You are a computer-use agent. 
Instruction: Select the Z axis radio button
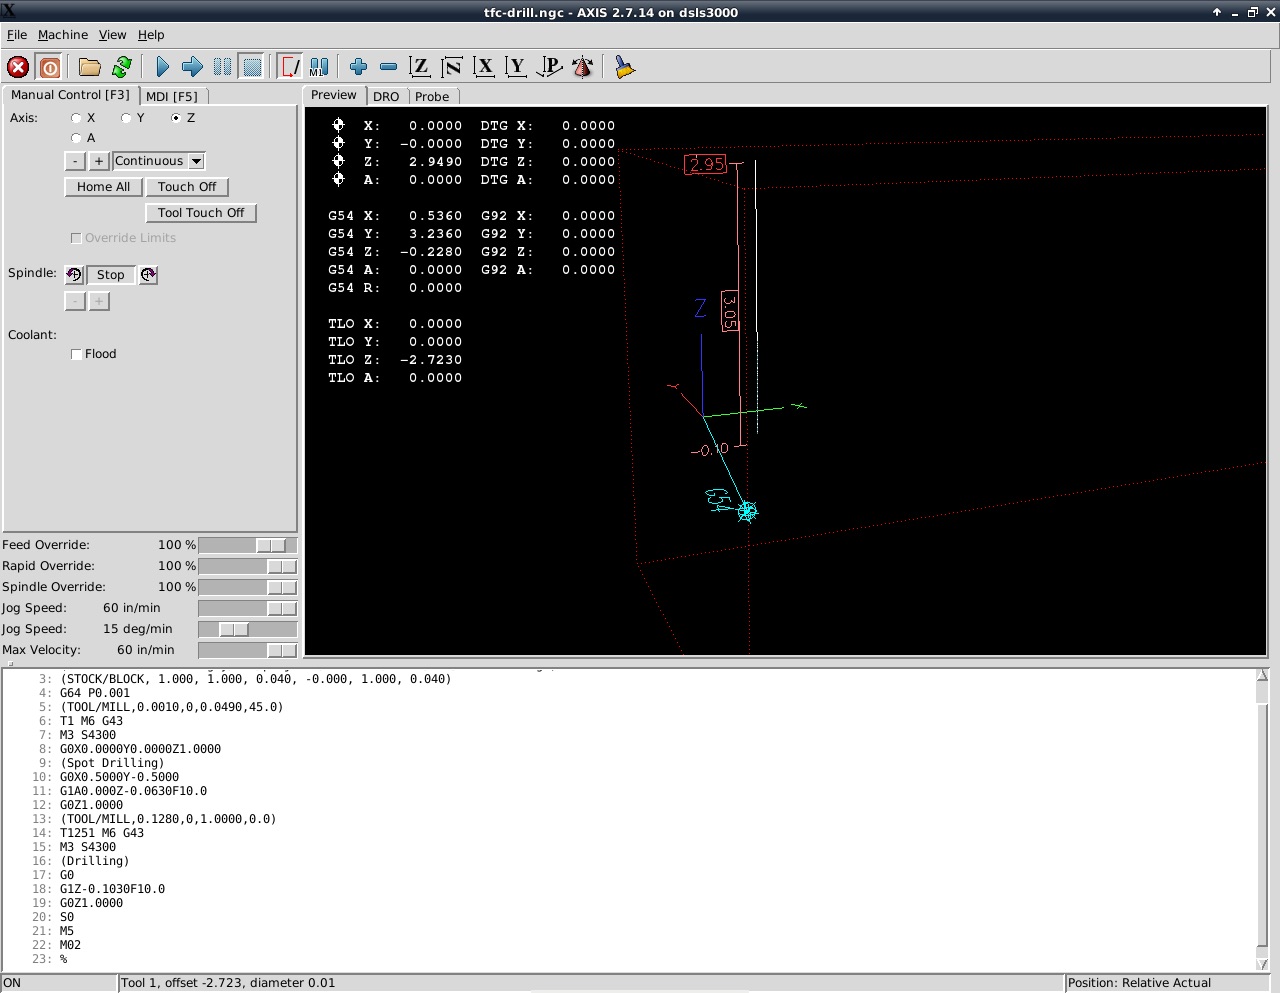[x=176, y=118]
